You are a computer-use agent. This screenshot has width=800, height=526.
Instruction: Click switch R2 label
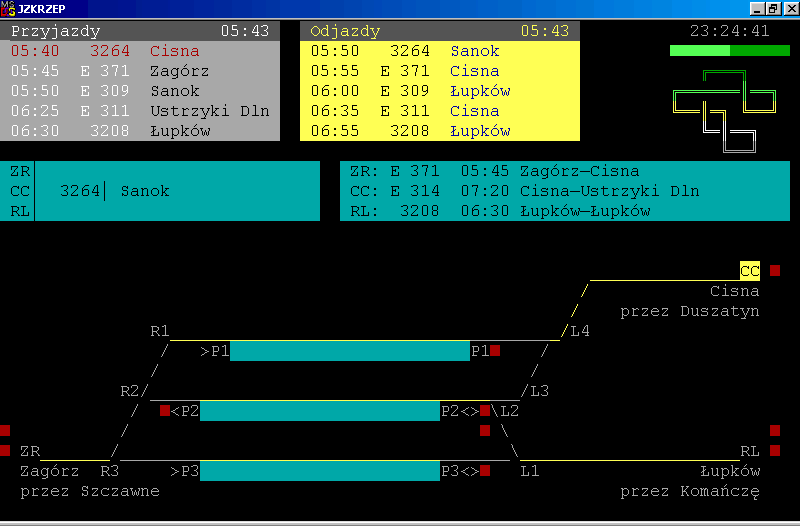130,391
